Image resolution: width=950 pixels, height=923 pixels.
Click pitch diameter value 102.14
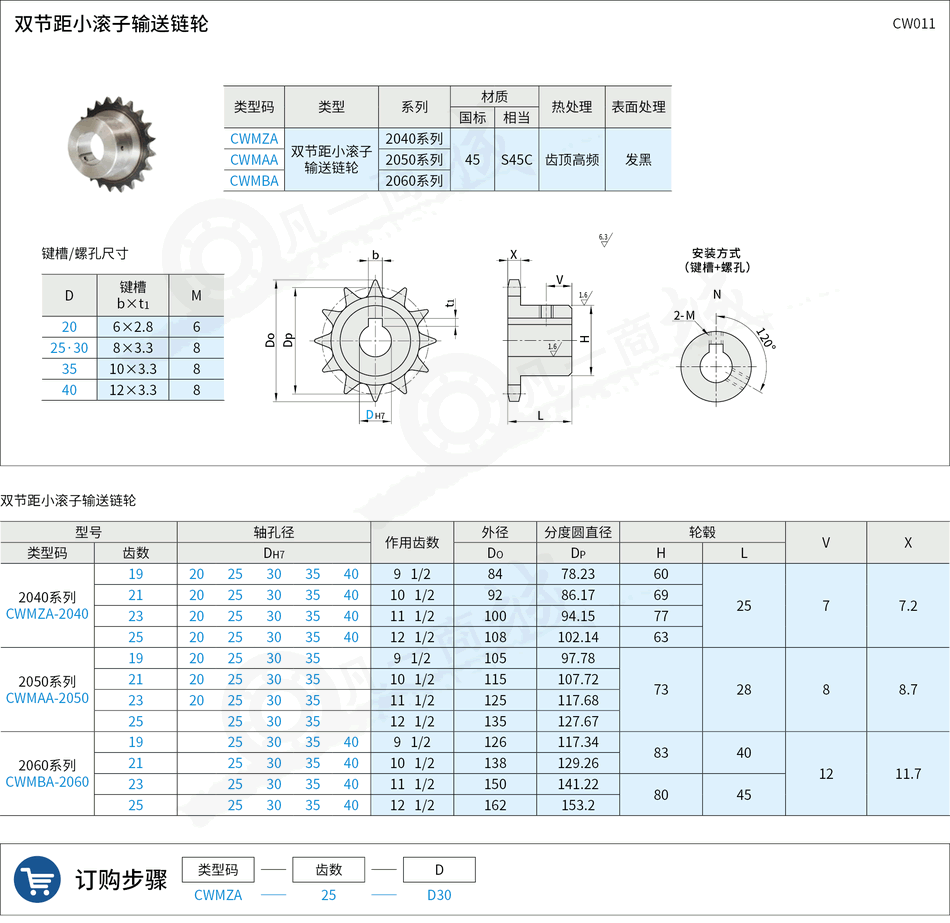tap(578, 637)
